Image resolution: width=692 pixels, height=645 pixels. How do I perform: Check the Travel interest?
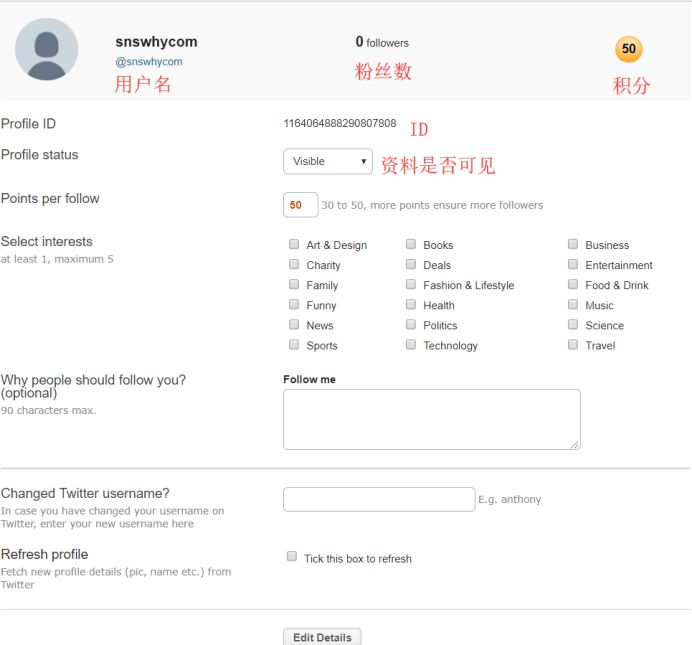tap(573, 344)
